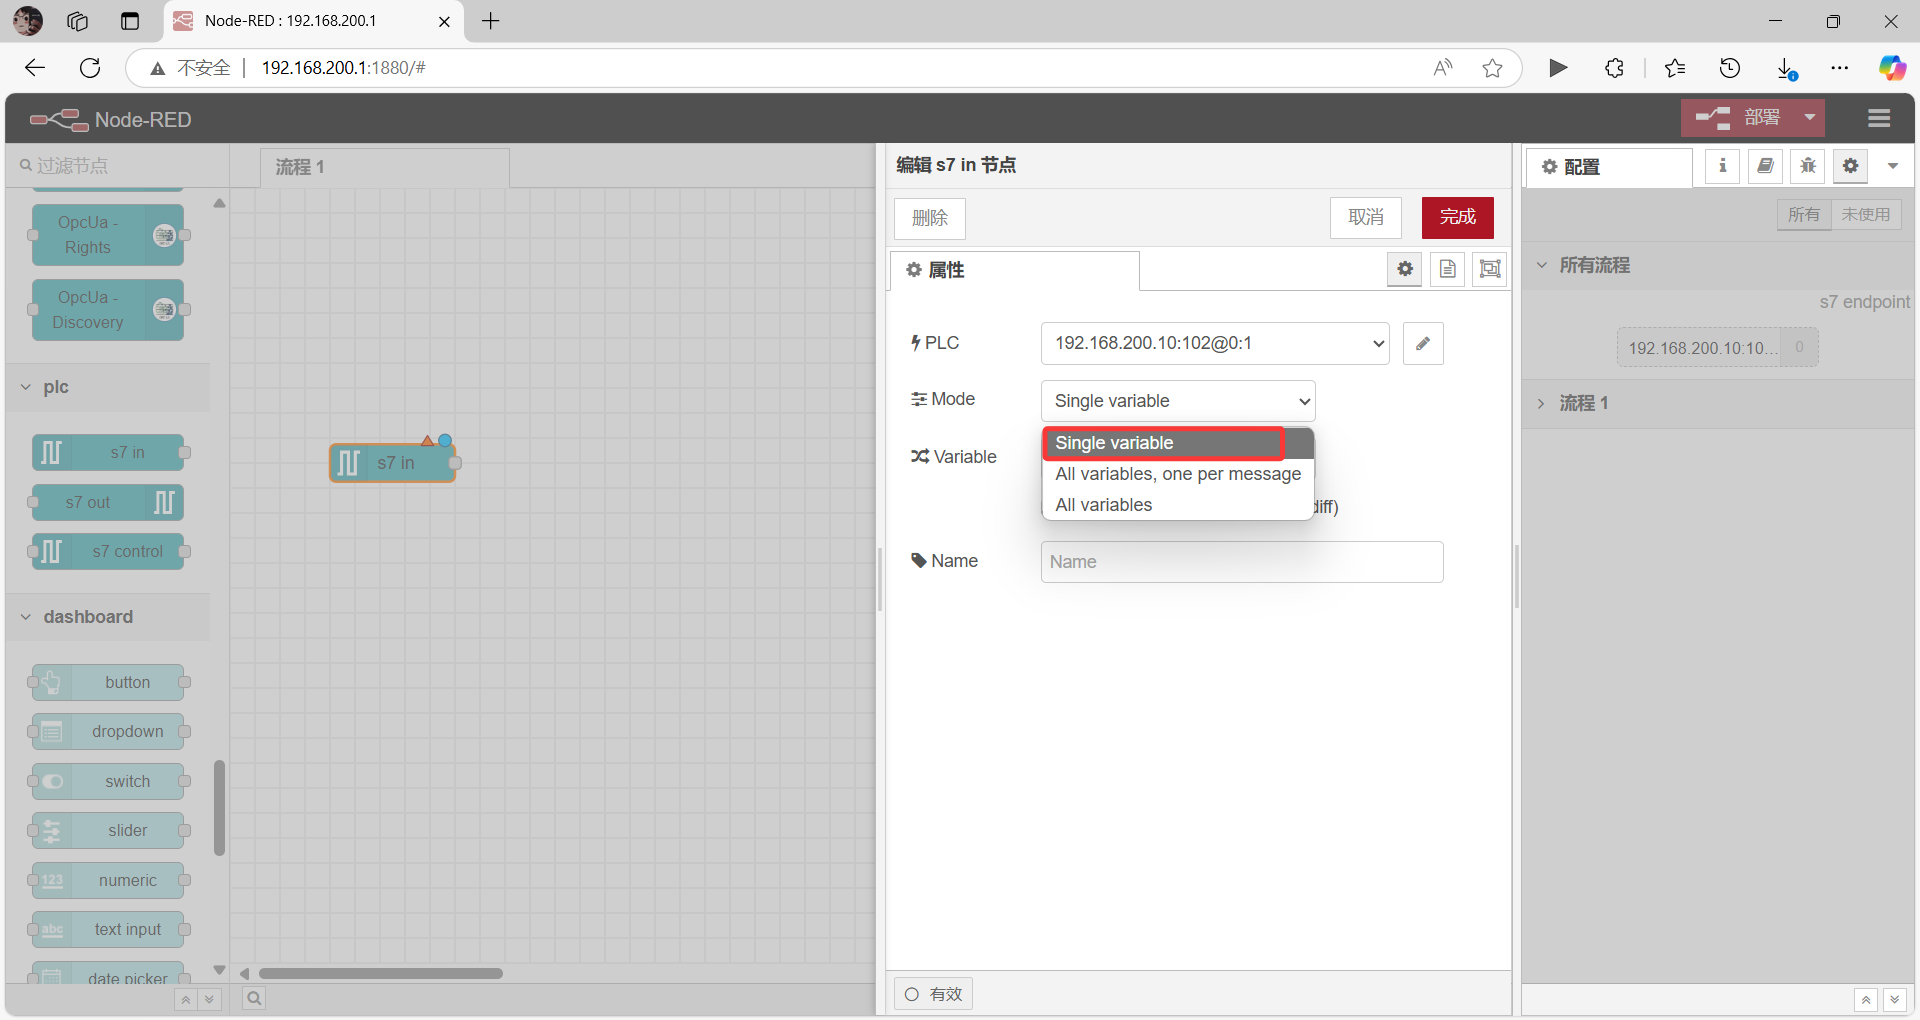Open the sidebar tab list dropdown arrow
This screenshot has width=1920, height=1020.
click(x=1893, y=166)
